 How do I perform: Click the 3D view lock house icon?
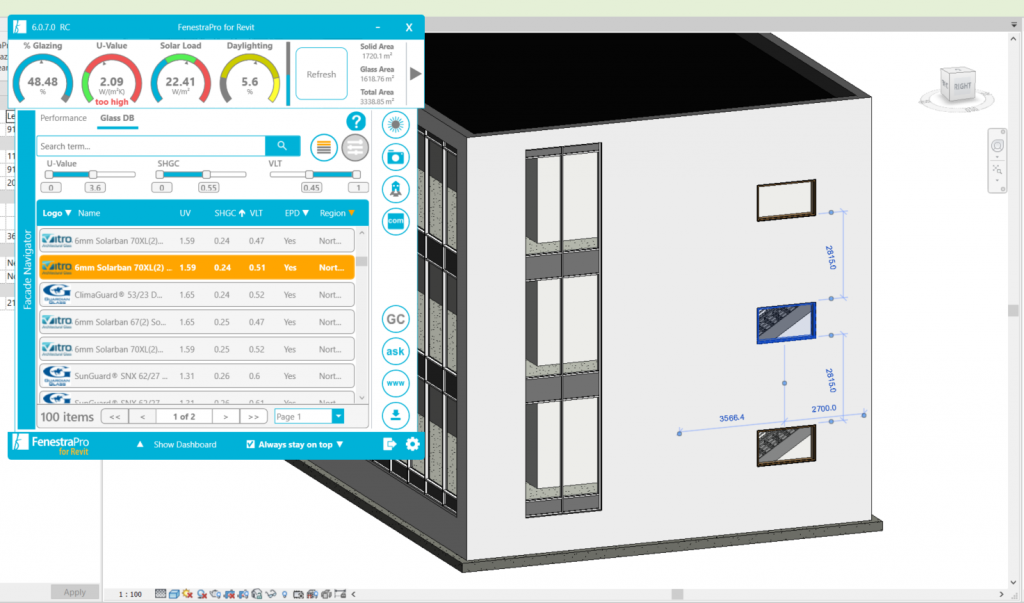pos(257,594)
